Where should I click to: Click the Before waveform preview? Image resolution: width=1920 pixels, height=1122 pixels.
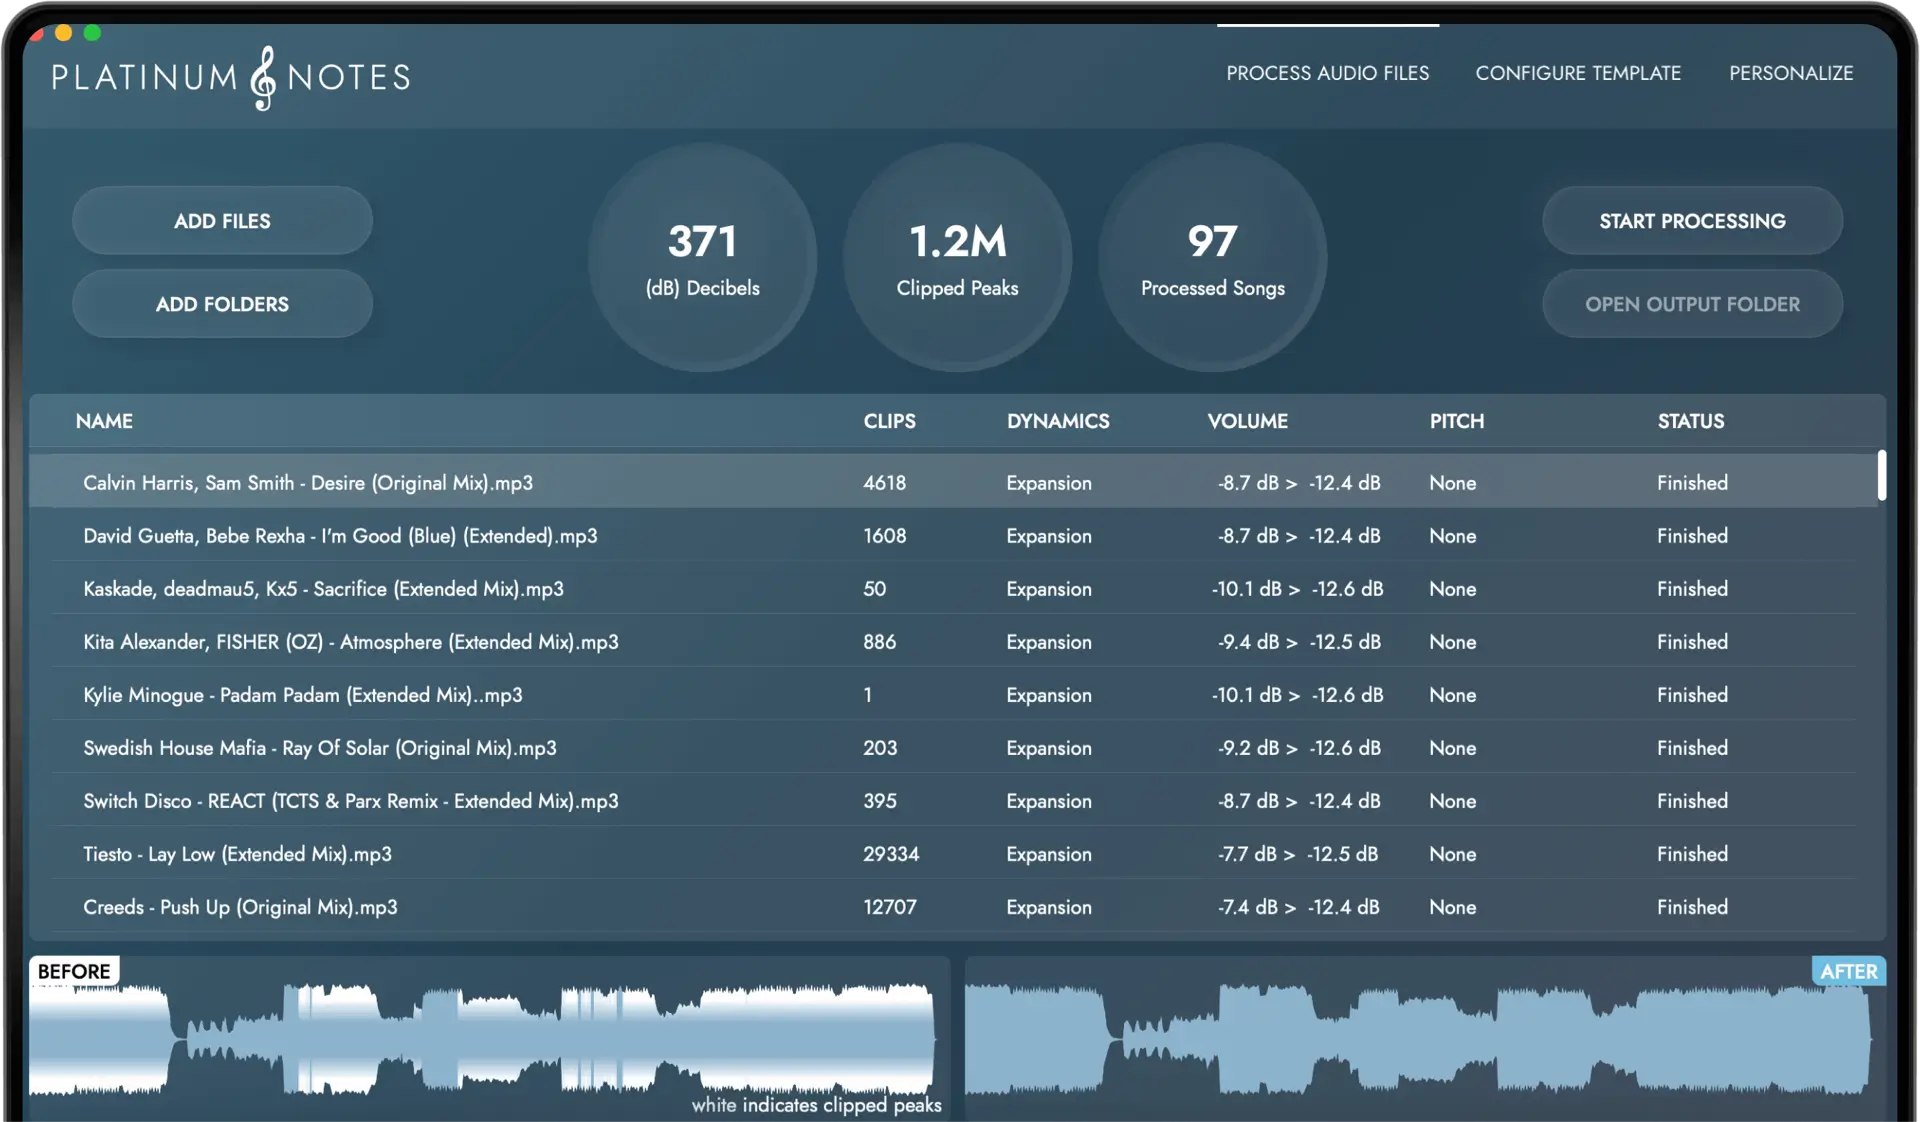click(480, 1040)
